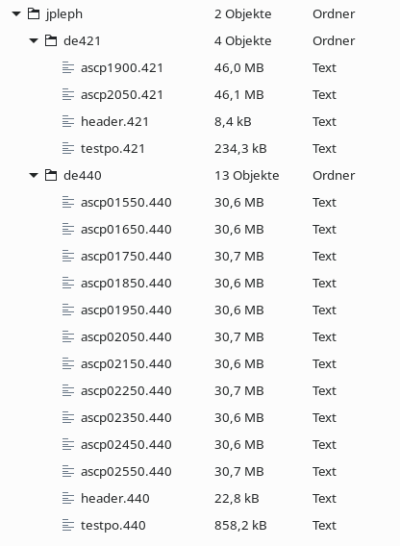Click text file icon of header.421
Image resolution: width=400 pixels, height=546 pixels.
tap(68, 122)
